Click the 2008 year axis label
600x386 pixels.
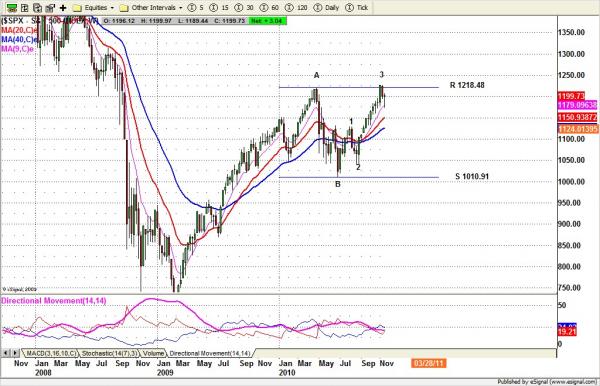(x=43, y=372)
